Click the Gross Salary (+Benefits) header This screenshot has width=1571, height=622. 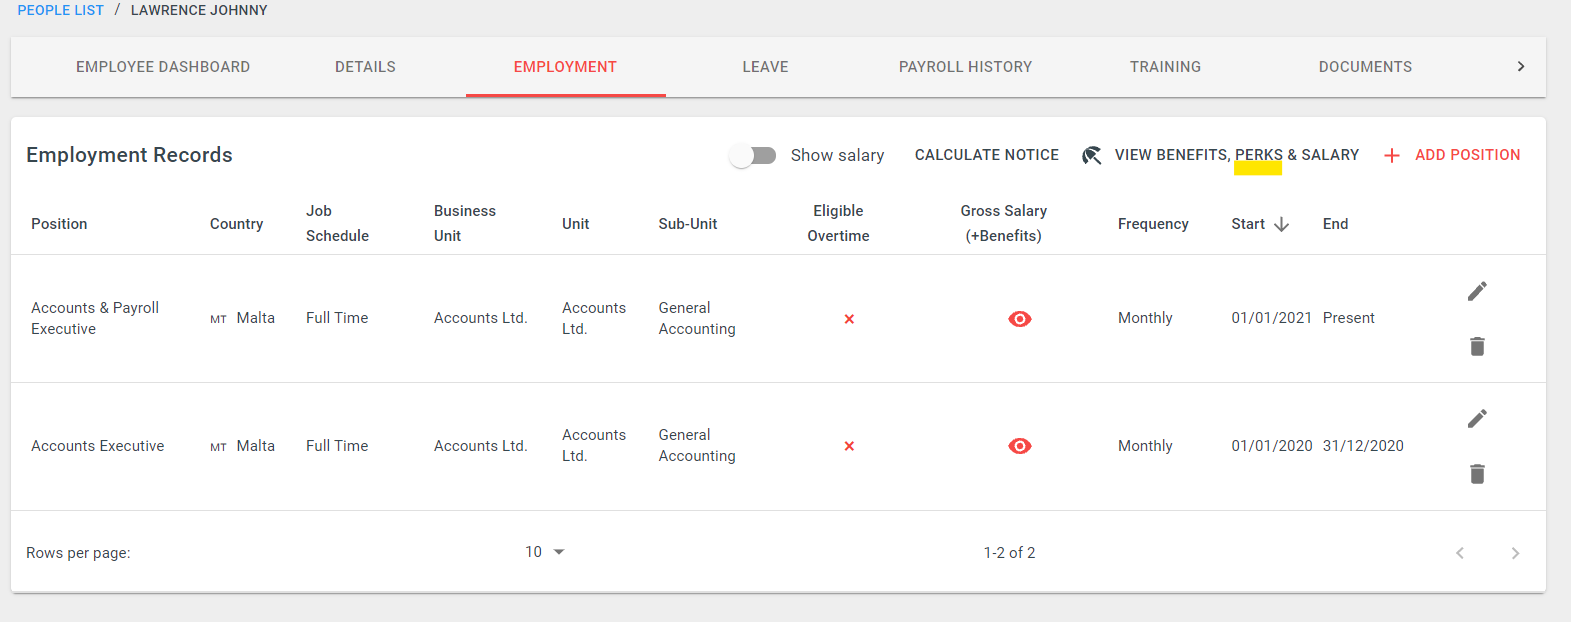(1004, 223)
